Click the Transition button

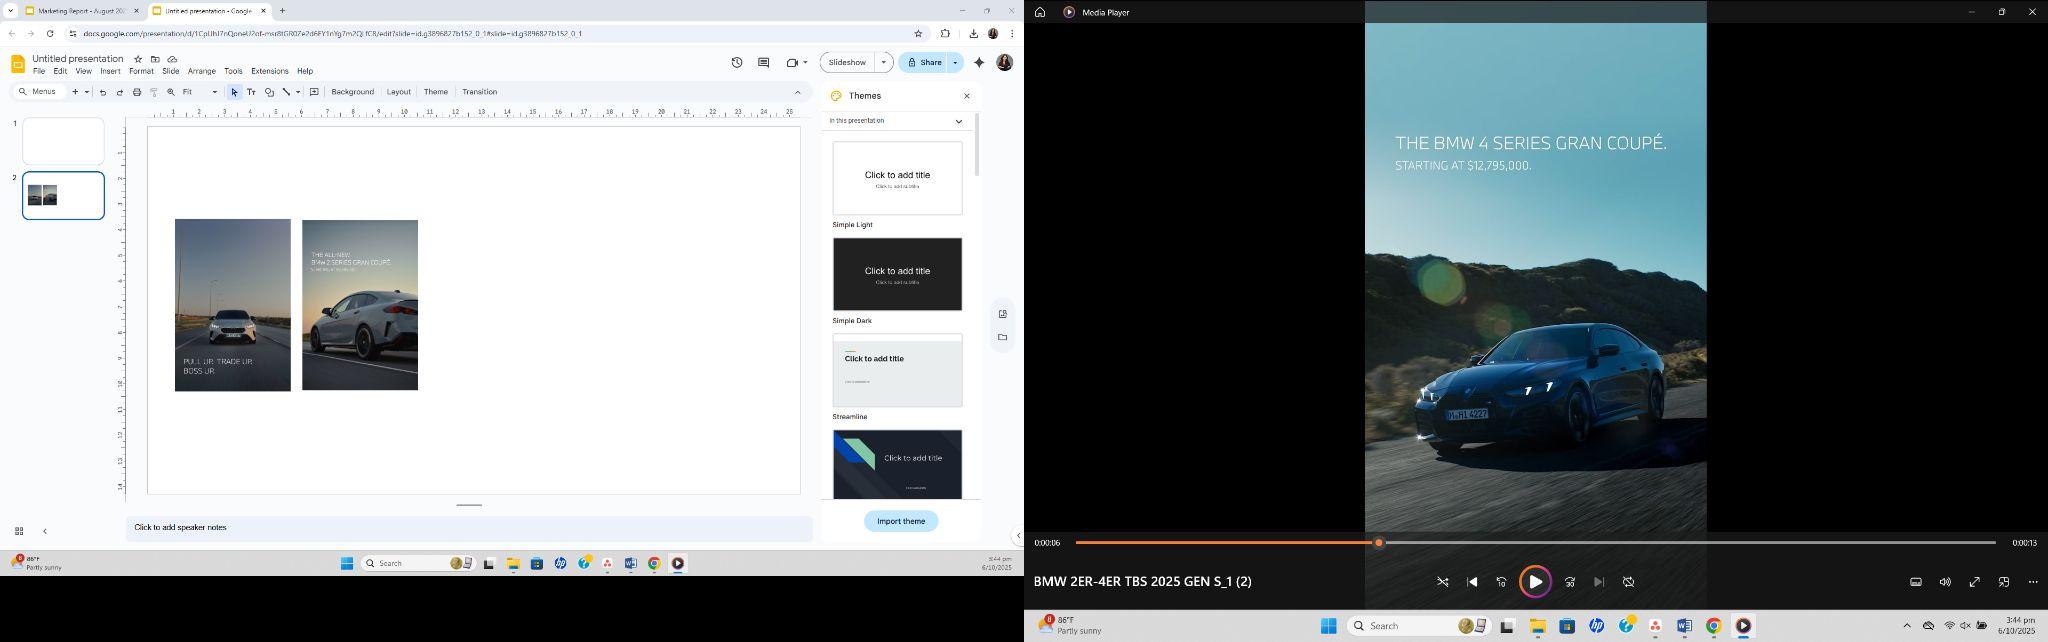[x=480, y=92]
